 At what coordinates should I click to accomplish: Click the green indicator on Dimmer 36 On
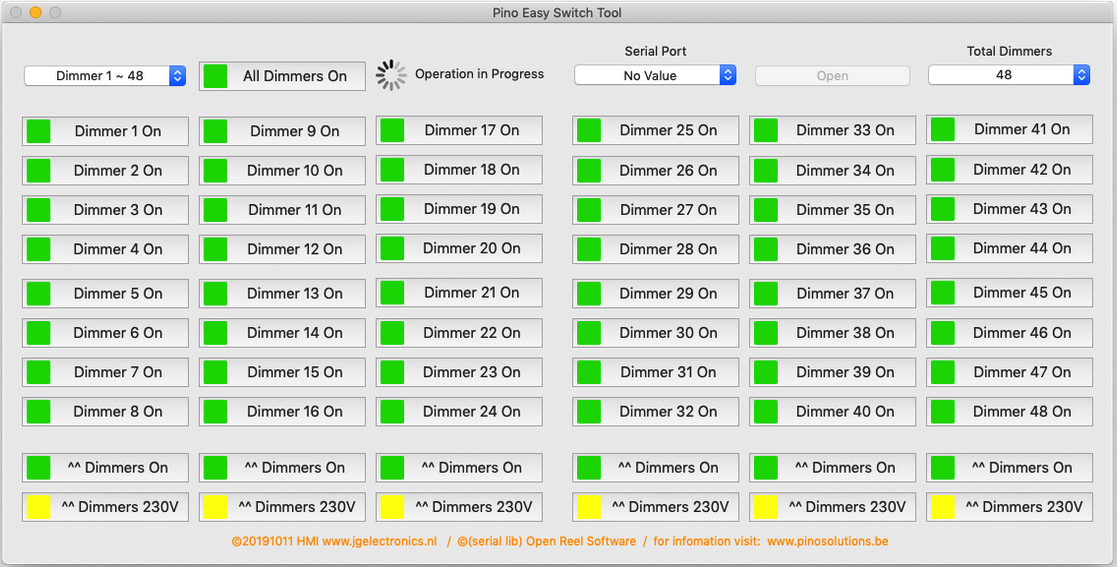click(x=766, y=249)
